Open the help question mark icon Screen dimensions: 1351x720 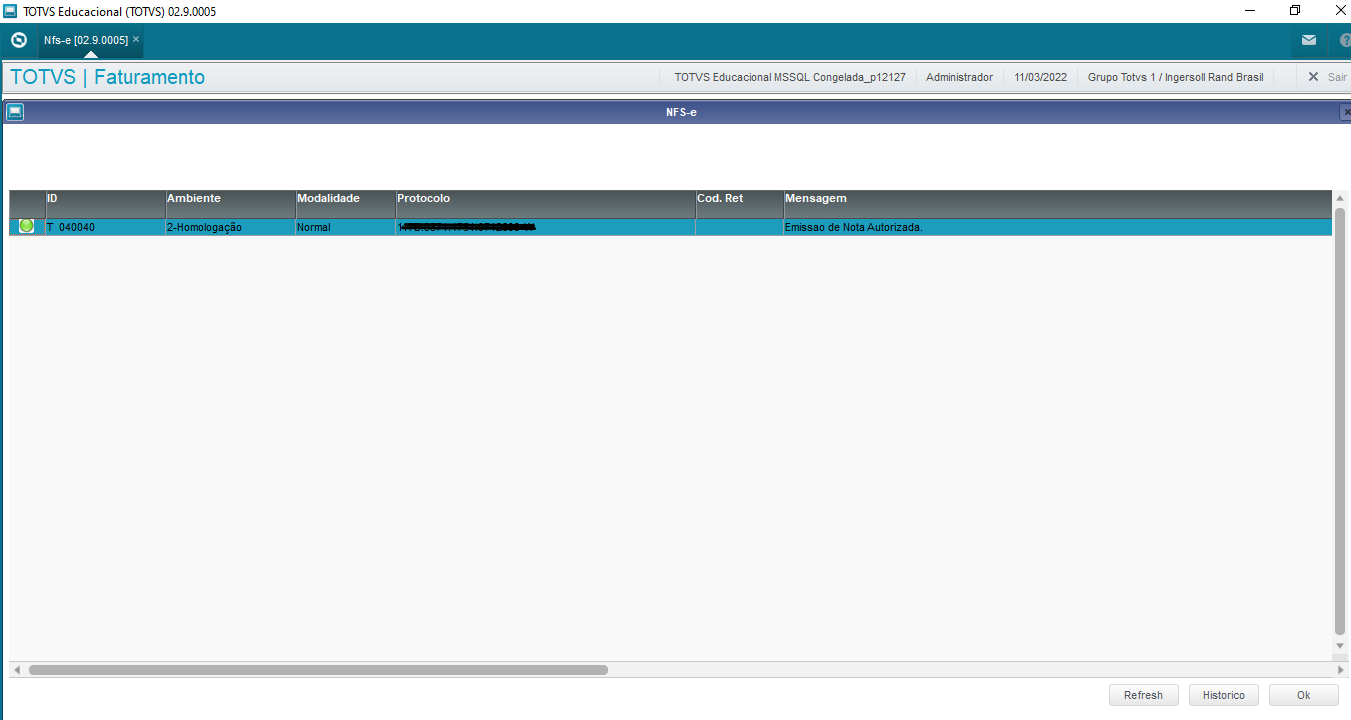pyautogui.click(x=1345, y=41)
